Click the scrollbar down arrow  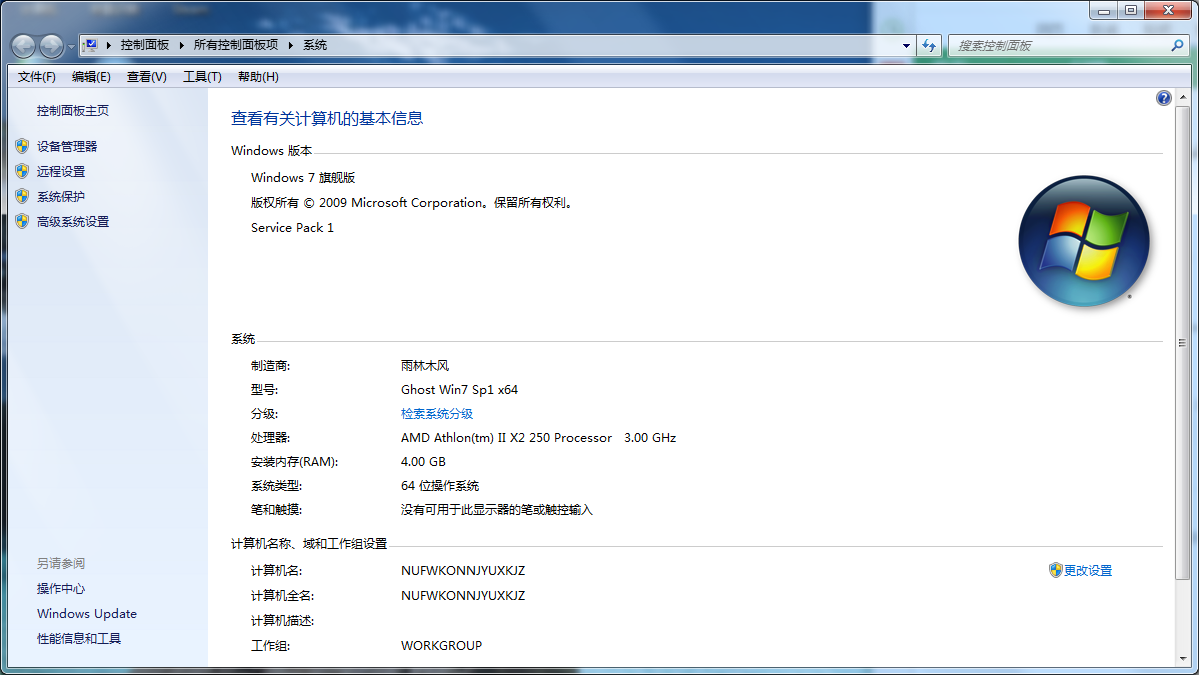click(x=1183, y=658)
